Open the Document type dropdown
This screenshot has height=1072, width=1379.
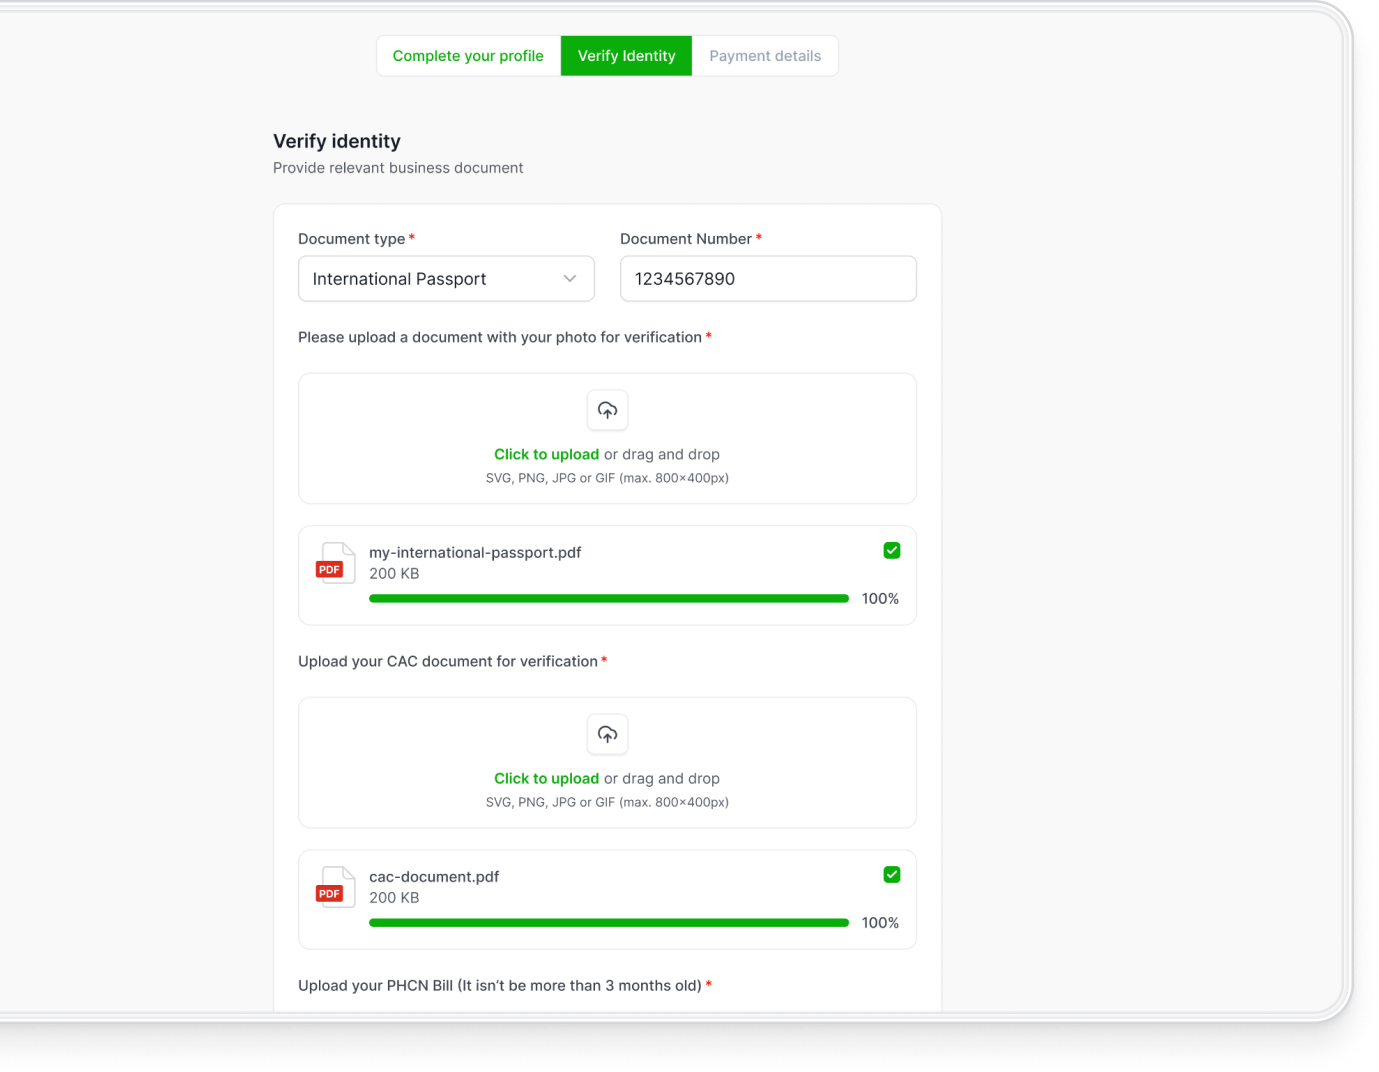445,279
